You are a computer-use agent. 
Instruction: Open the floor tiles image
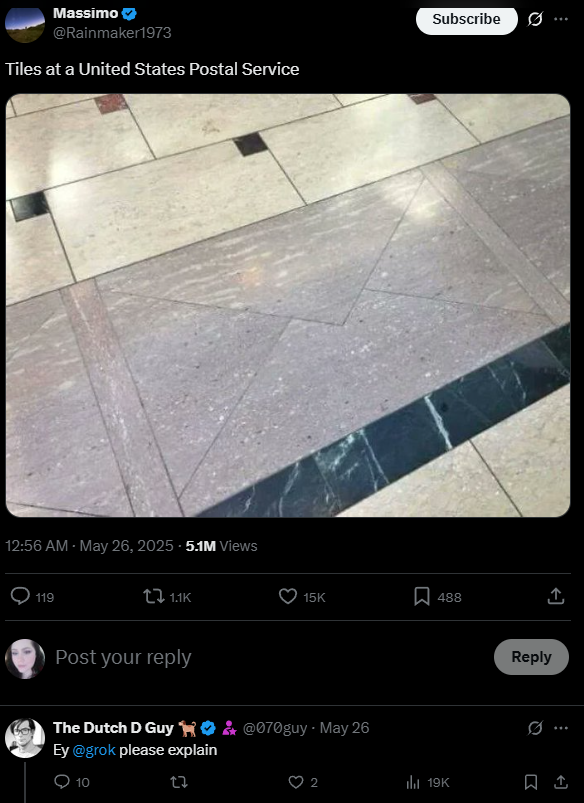[x=288, y=306]
